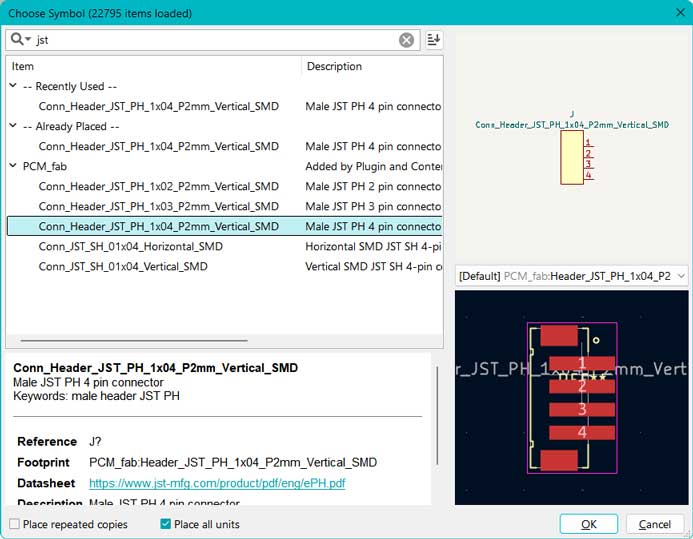Select 1x04 header under Recently Used
693x539 pixels.
[225, 106]
